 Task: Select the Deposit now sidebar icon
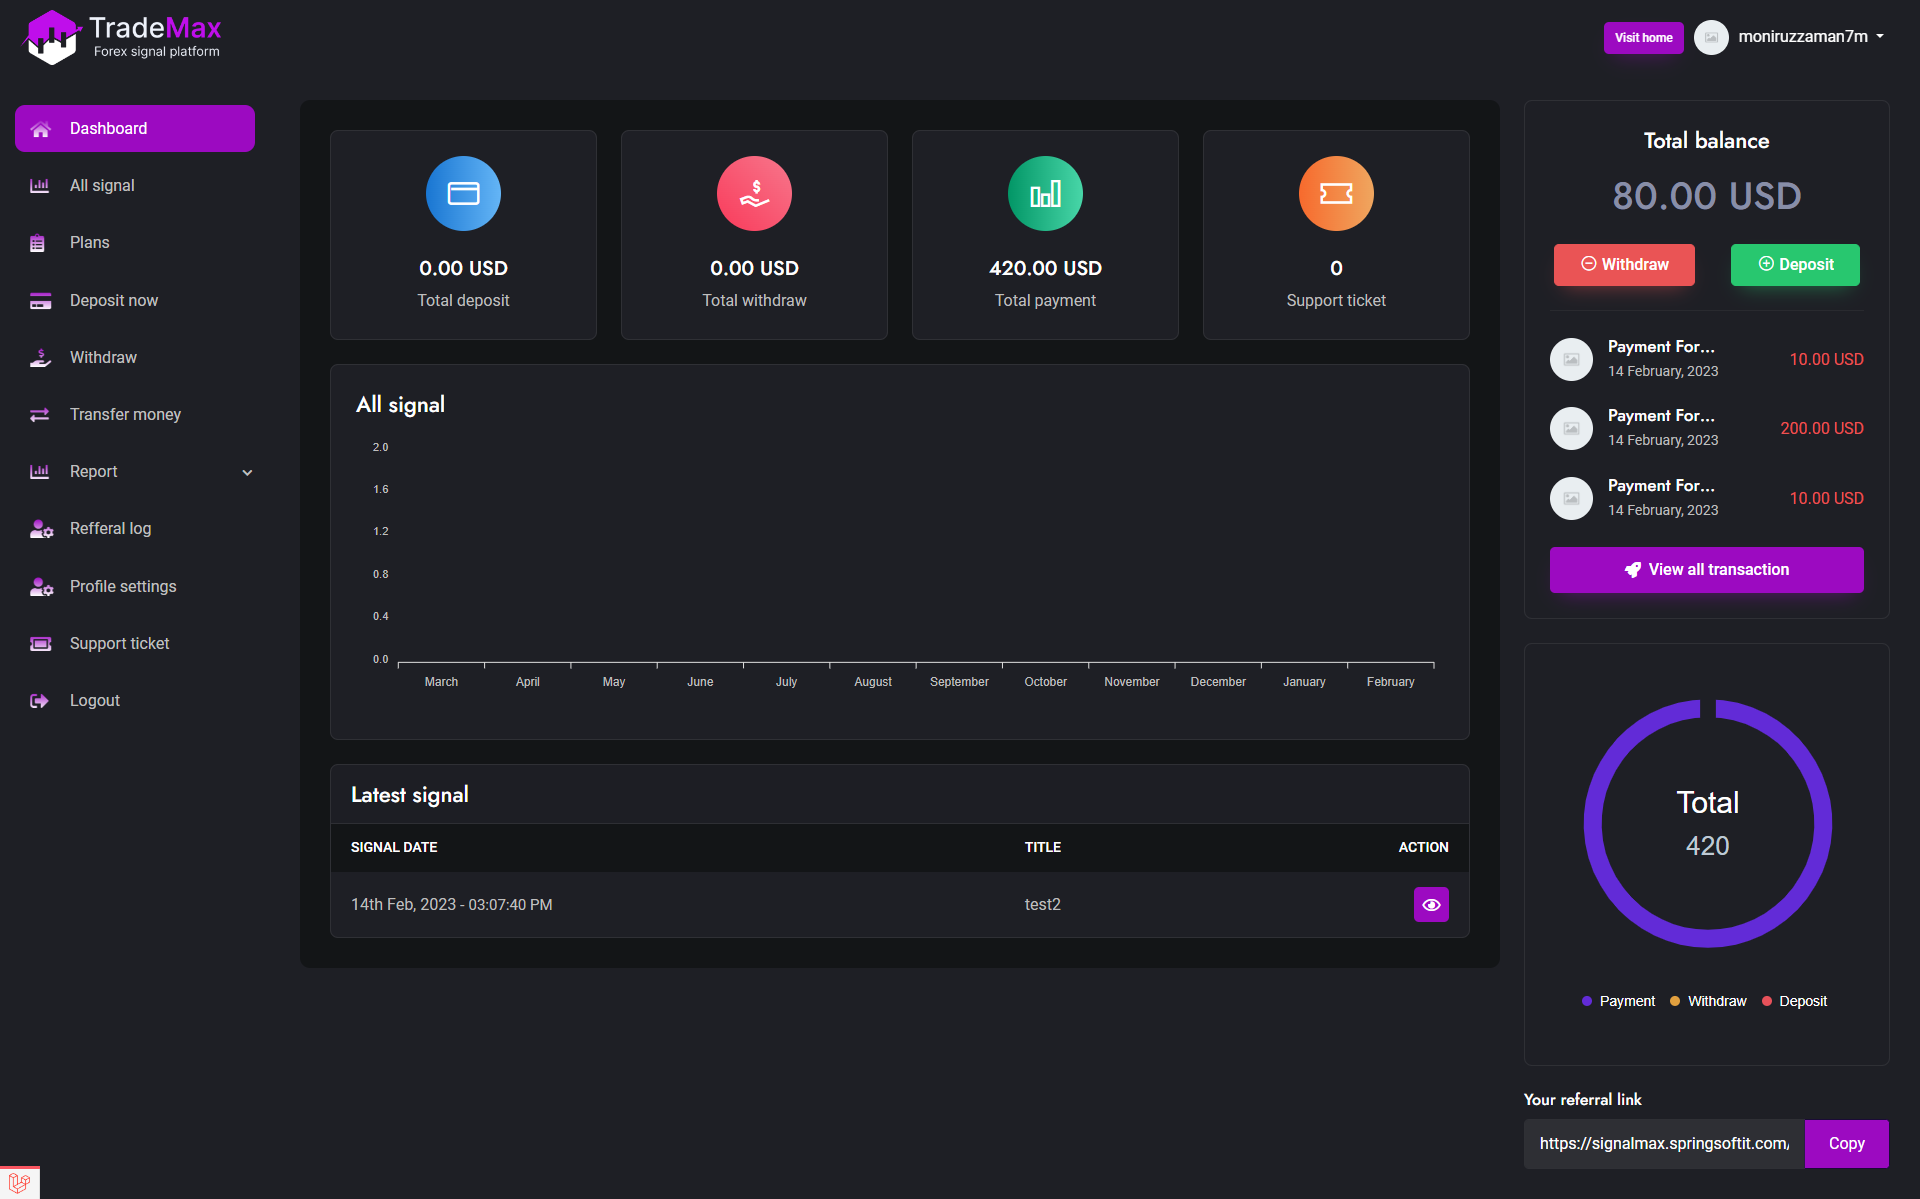40,300
